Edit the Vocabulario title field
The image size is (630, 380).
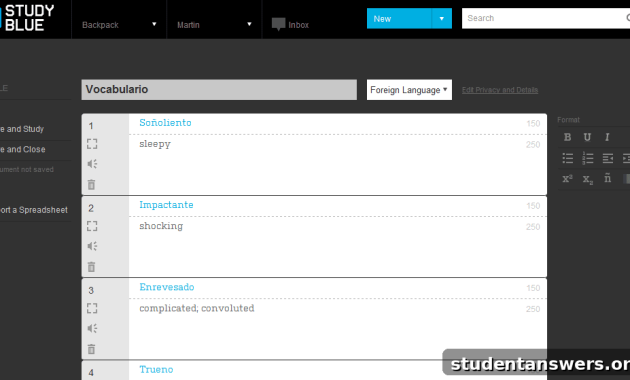(219, 90)
